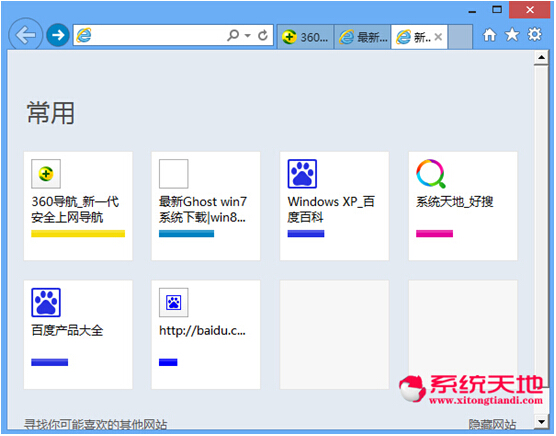The image size is (556, 436).
Task: Open the Windows XP_百度百科 tile
Action: [334, 206]
